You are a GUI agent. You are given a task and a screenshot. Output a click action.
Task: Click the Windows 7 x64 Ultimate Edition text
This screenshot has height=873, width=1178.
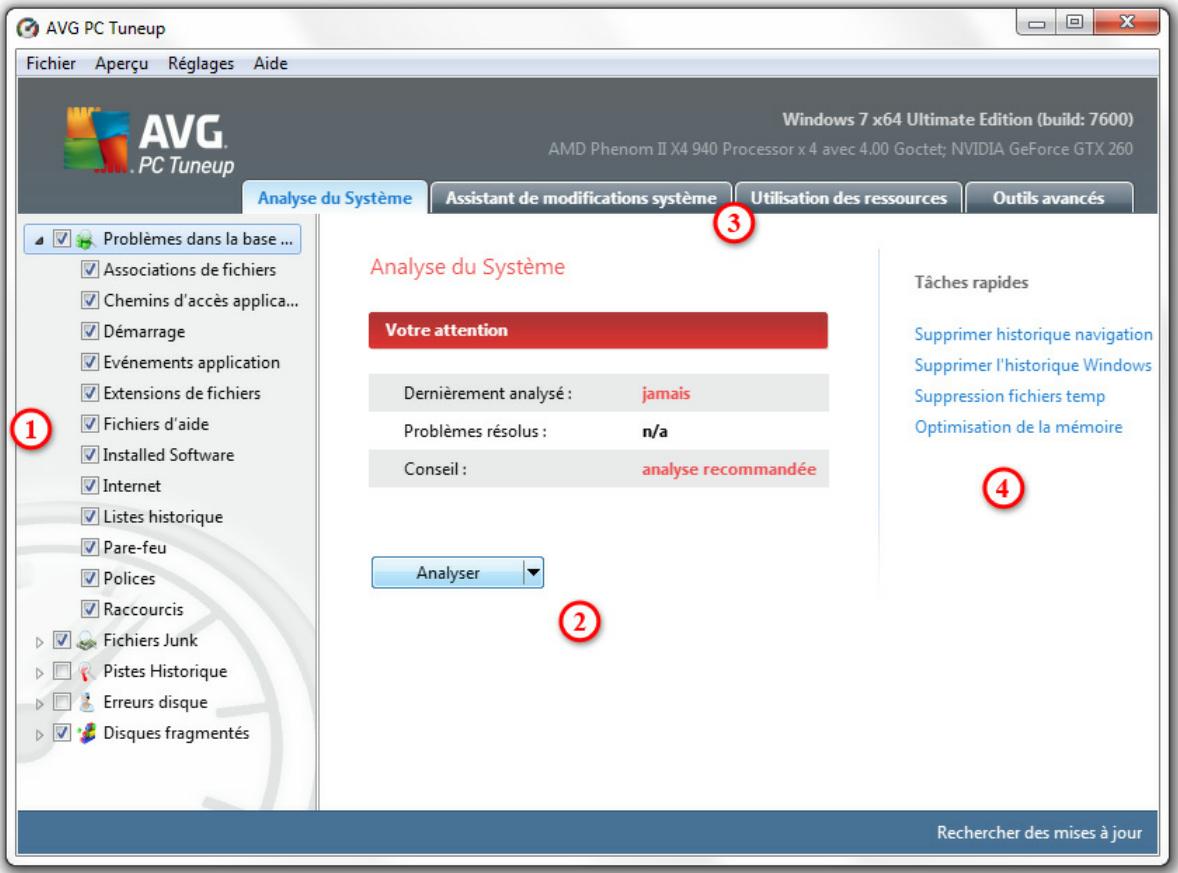957,119
